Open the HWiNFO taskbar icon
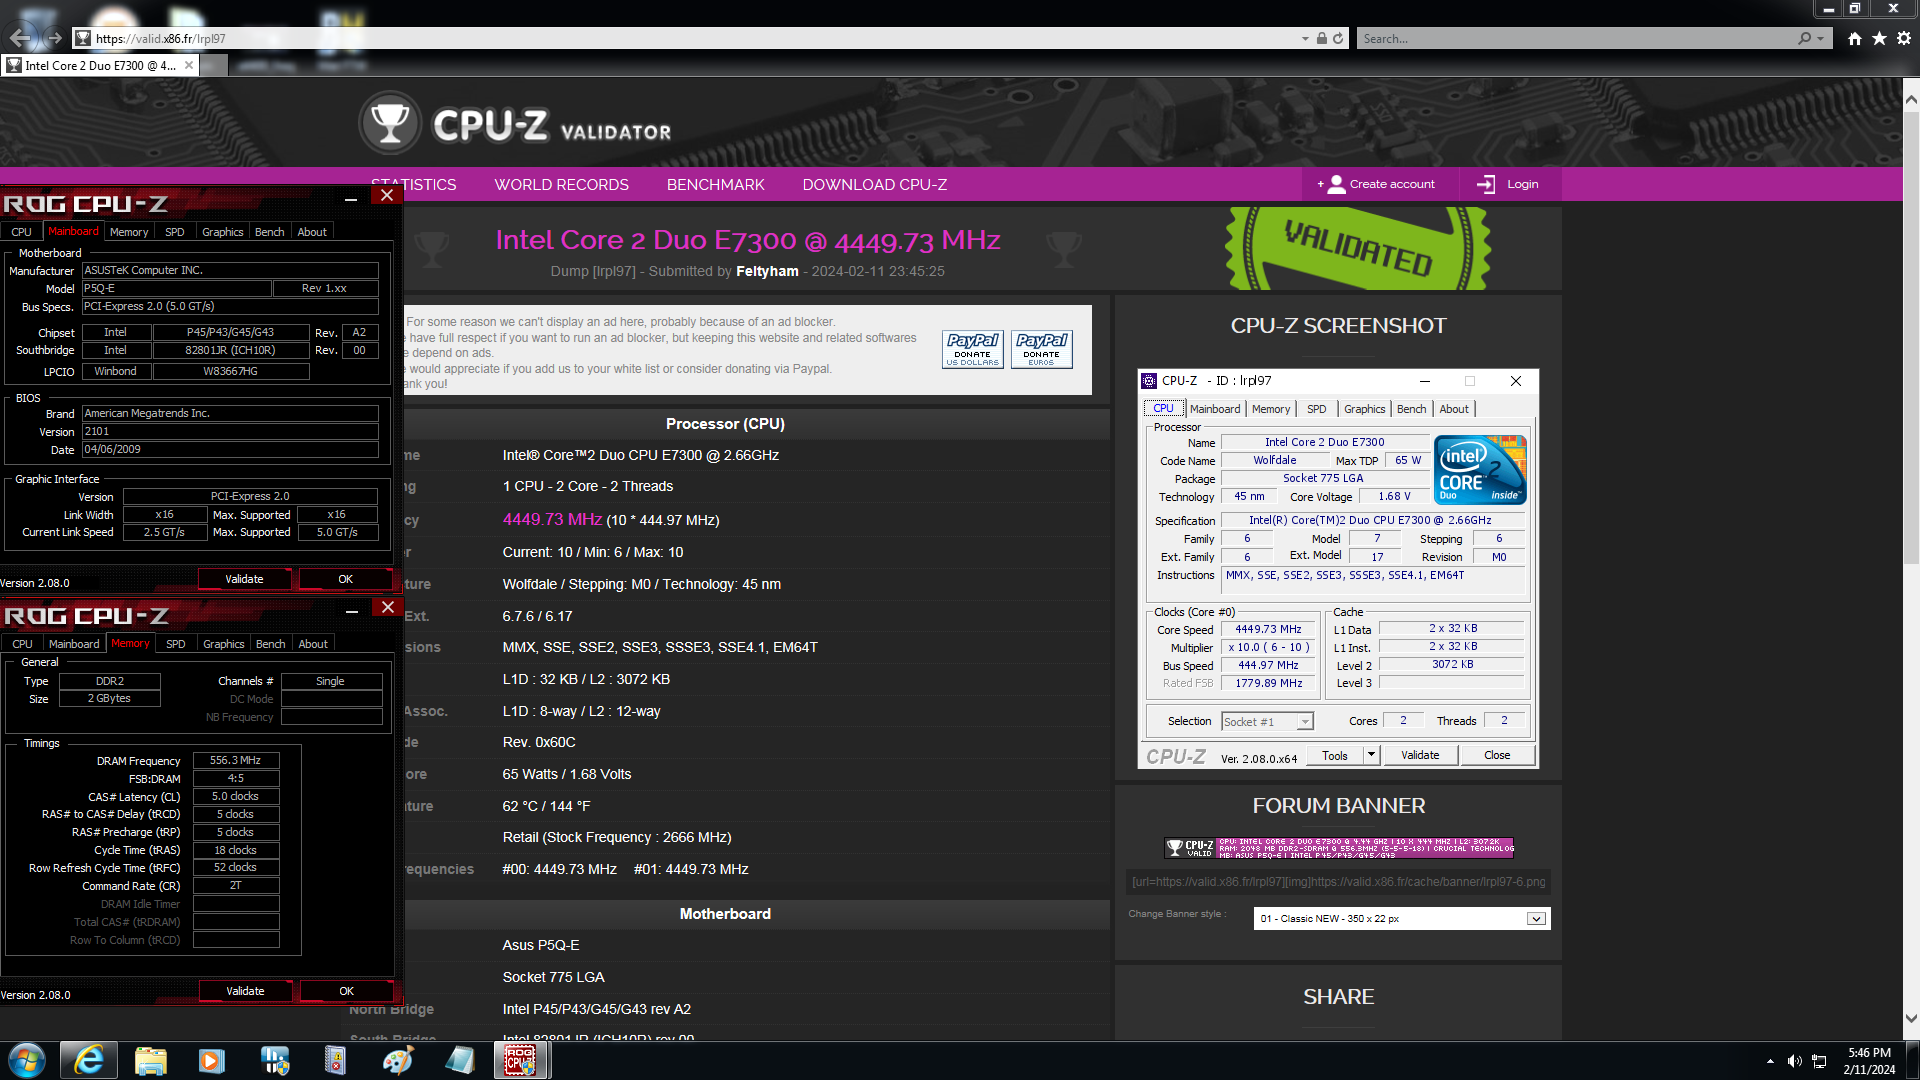Image resolution: width=1920 pixels, height=1080 pixels. [x=274, y=1060]
